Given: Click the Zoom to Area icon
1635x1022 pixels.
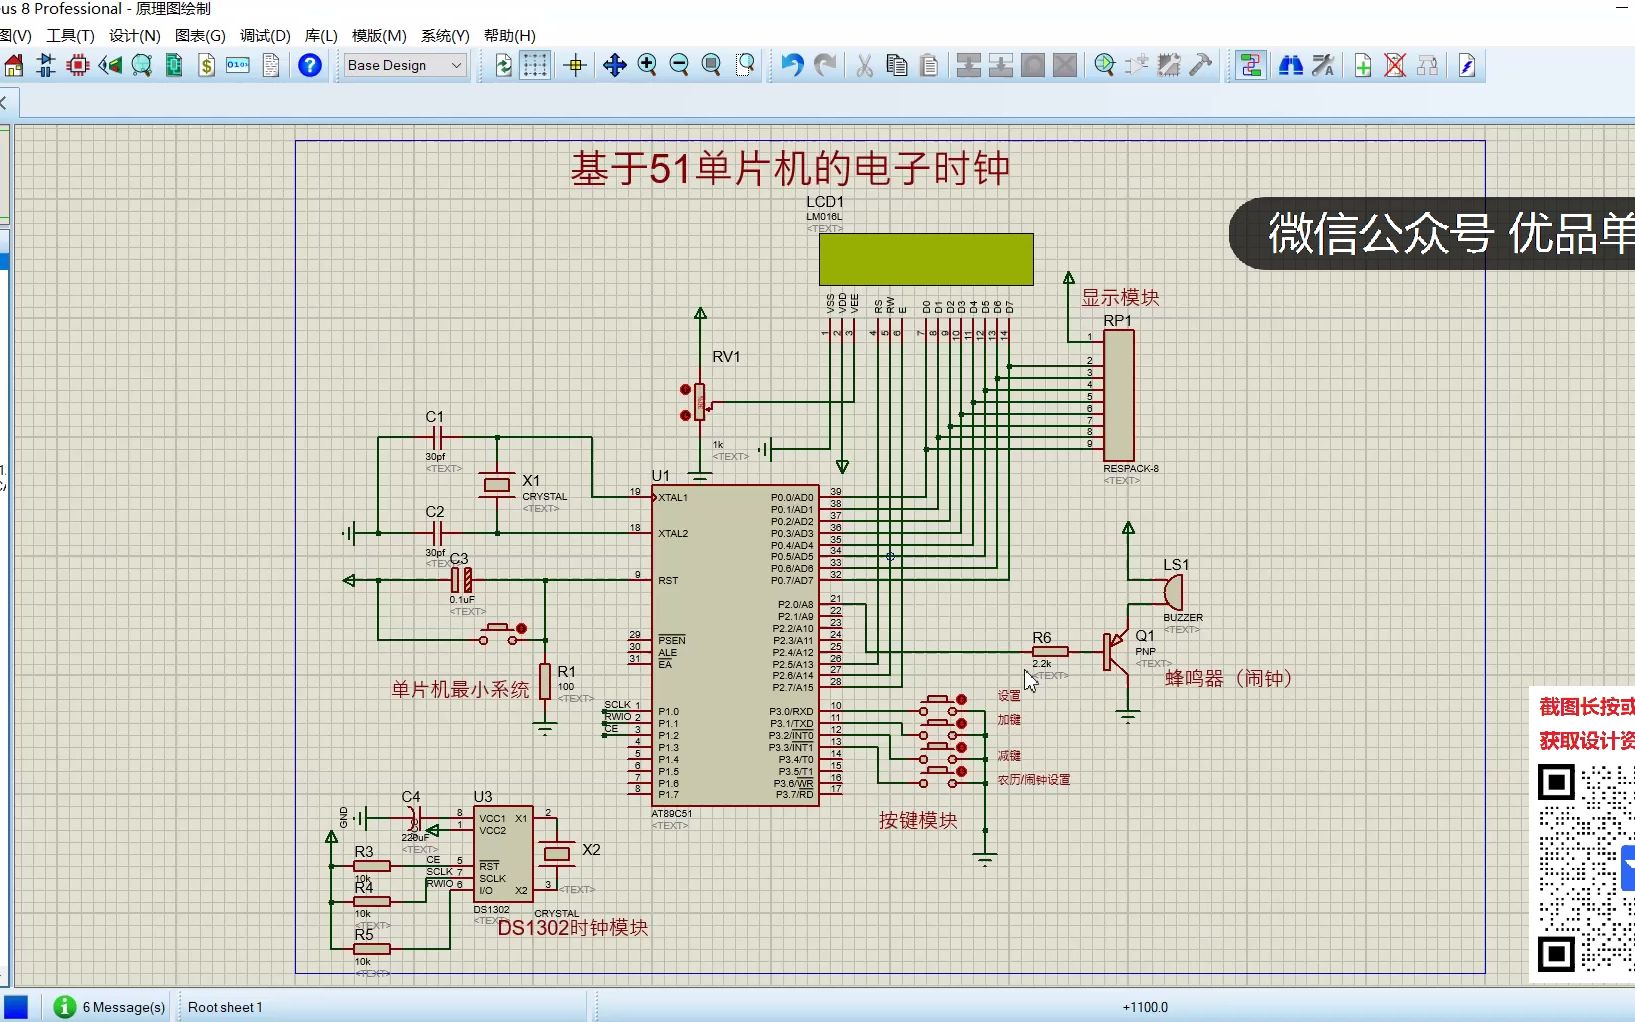Looking at the screenshot, I should [x=745, y=66].
